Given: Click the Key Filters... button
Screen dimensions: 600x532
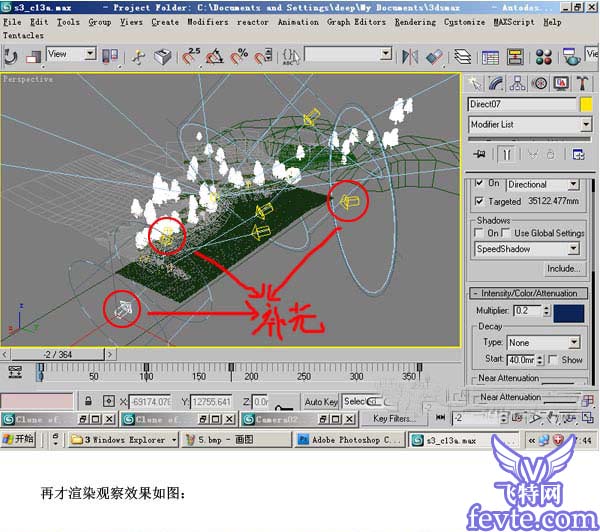Looking at the screenshot, I should 394,418.
